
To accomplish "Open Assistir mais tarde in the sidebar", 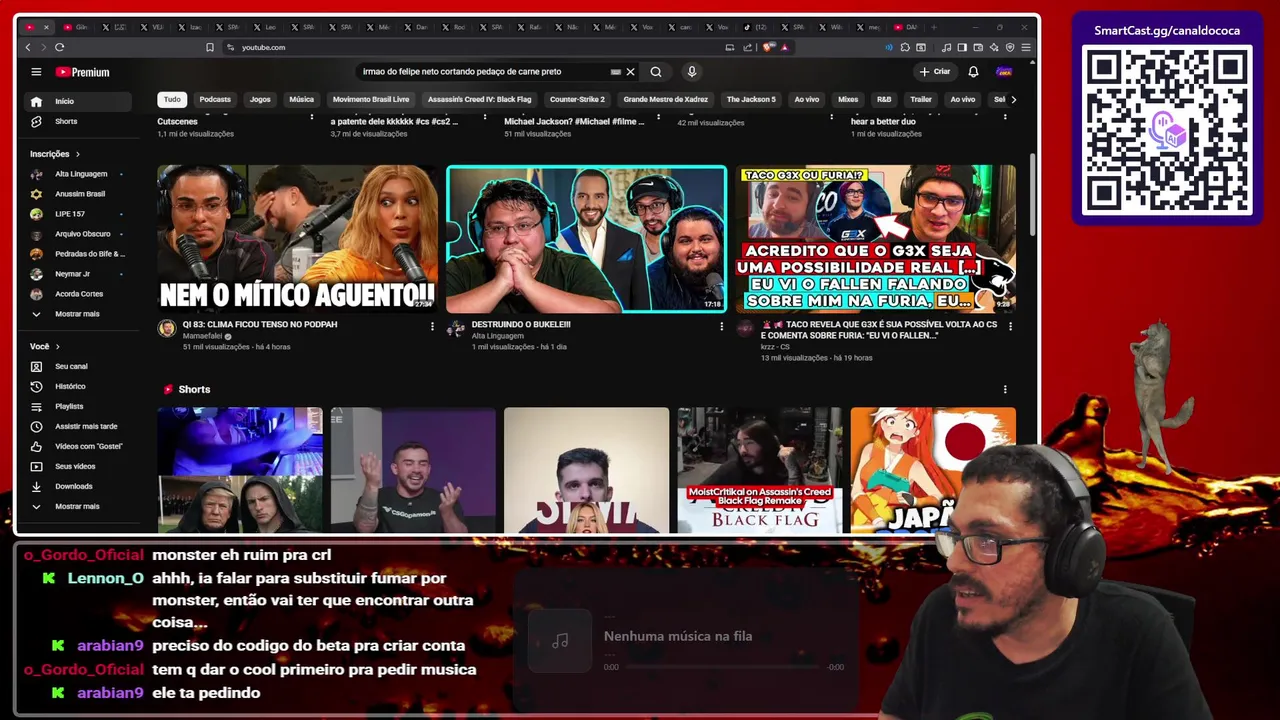I will (x=78, y=426).
